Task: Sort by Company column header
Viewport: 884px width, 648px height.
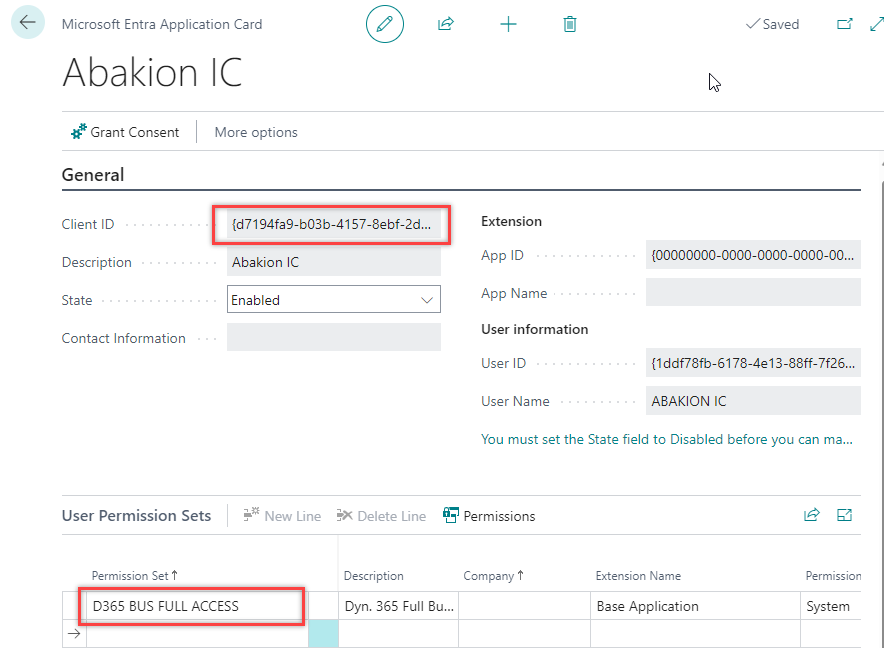Action: pos(493,576)
